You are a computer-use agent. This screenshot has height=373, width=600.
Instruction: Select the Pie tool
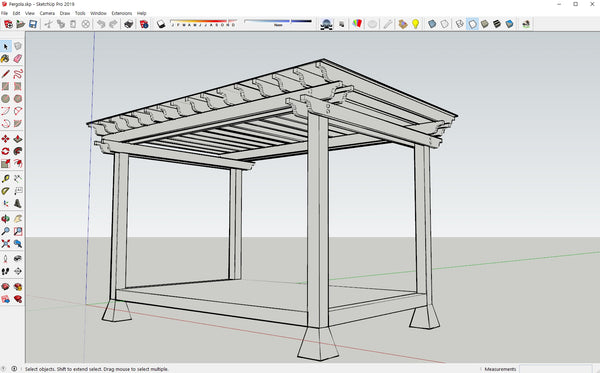coord(18,124)
